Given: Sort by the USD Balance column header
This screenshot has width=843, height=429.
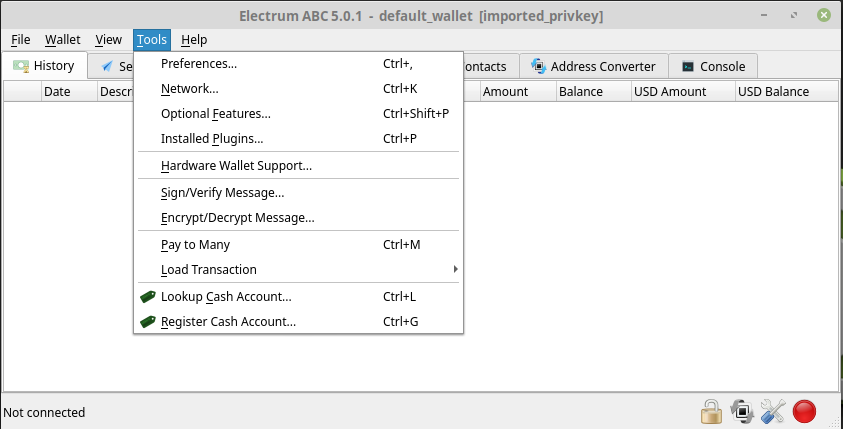Looking at the screenshot, I should pos(773,91).
